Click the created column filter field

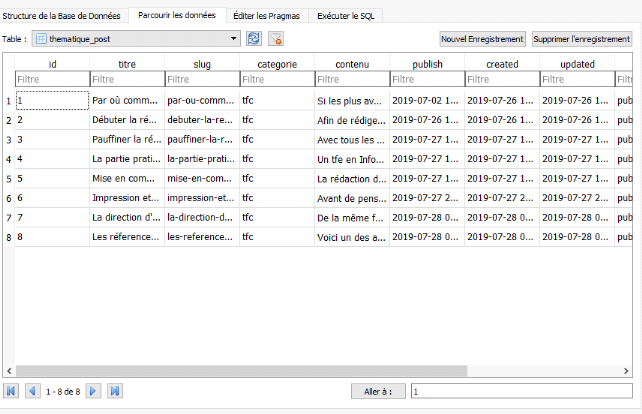click(x=502, y=79)
